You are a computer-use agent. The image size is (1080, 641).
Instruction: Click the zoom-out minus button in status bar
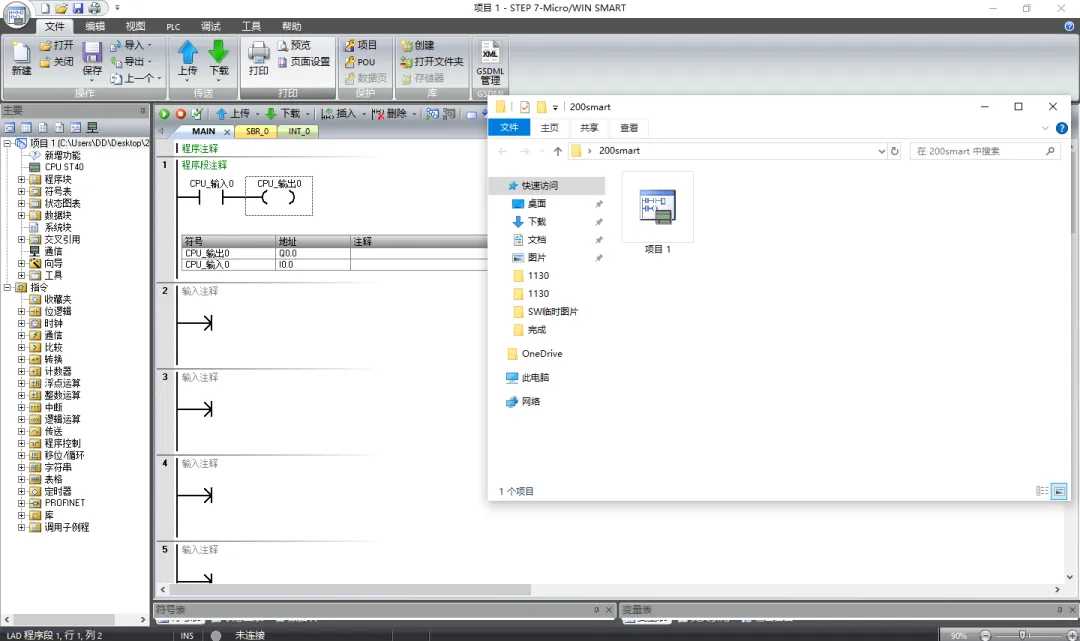click(x=985, y=635)
